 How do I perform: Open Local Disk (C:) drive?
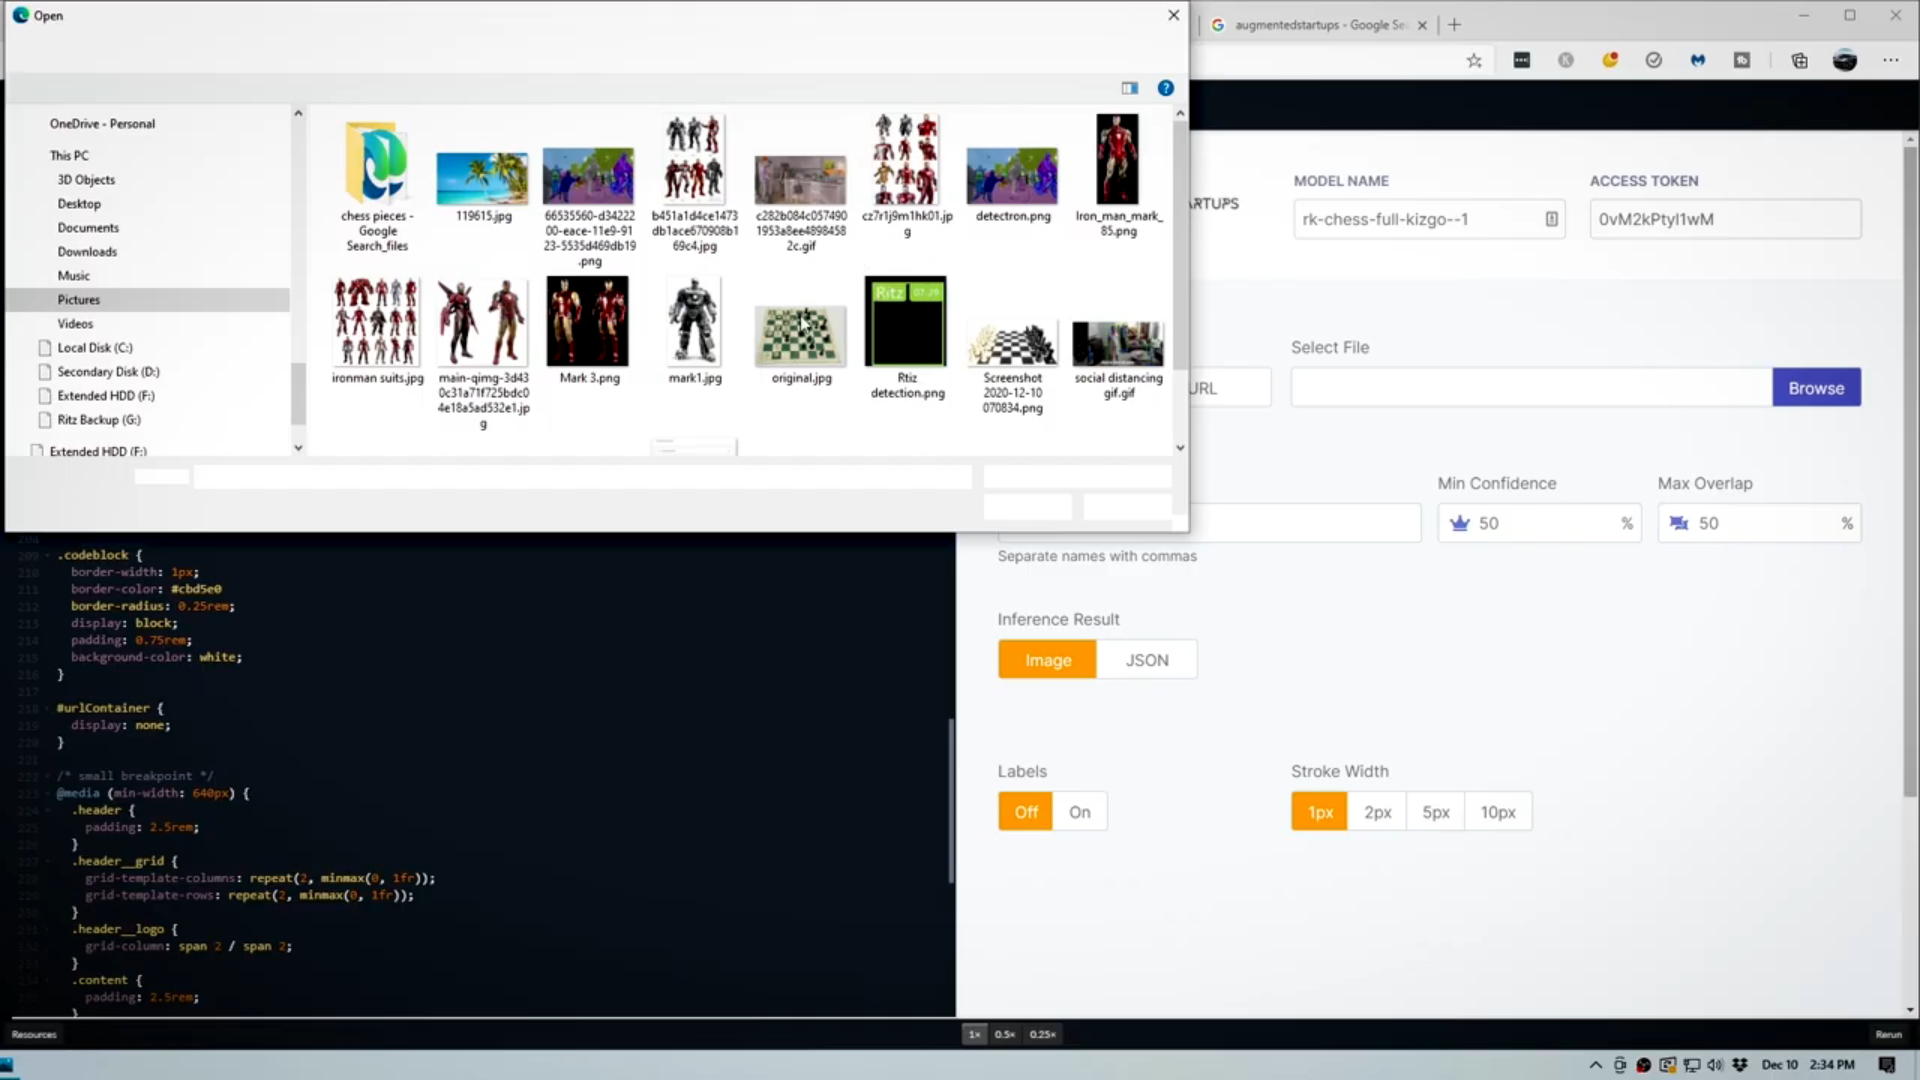94,348
